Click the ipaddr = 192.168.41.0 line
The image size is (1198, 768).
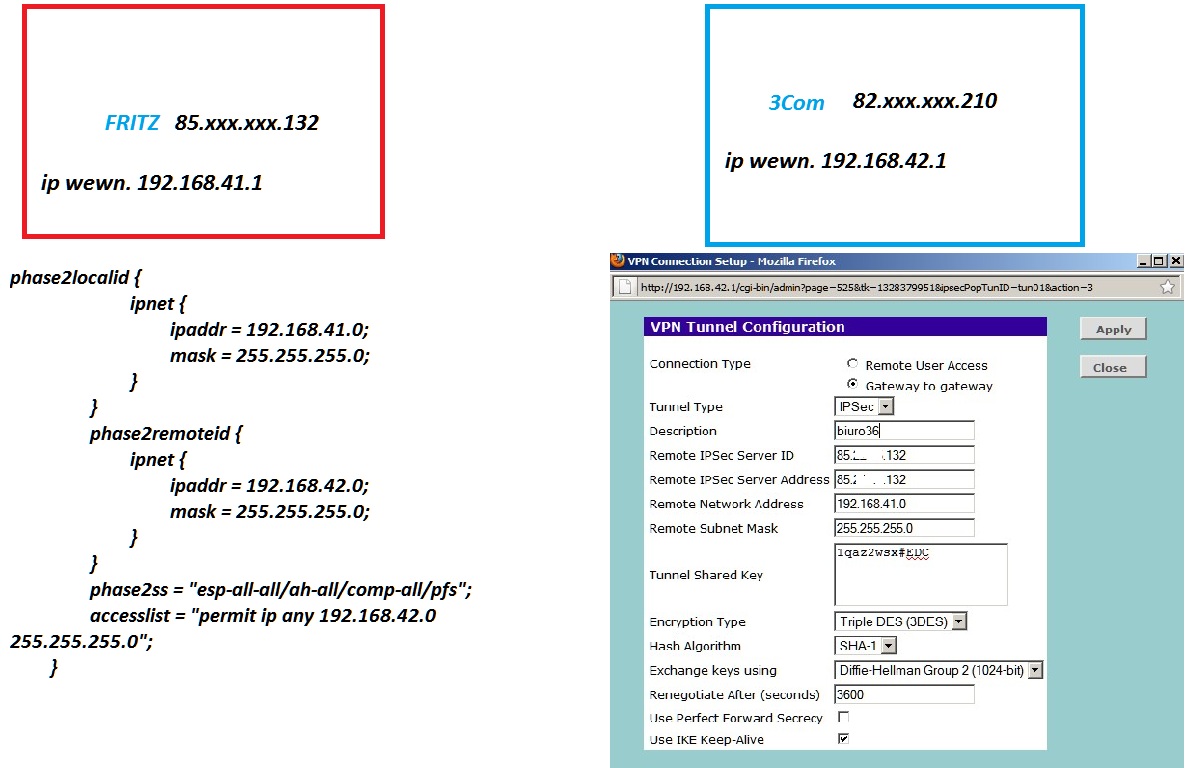click(269, 329)
